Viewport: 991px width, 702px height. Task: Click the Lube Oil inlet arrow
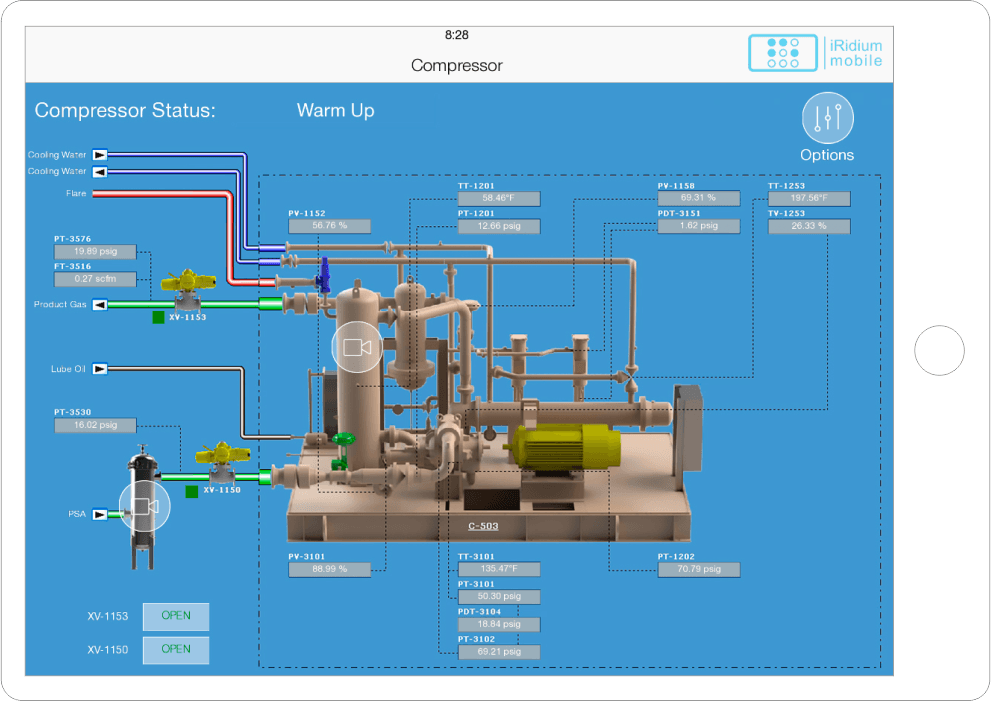pos(100,369)
